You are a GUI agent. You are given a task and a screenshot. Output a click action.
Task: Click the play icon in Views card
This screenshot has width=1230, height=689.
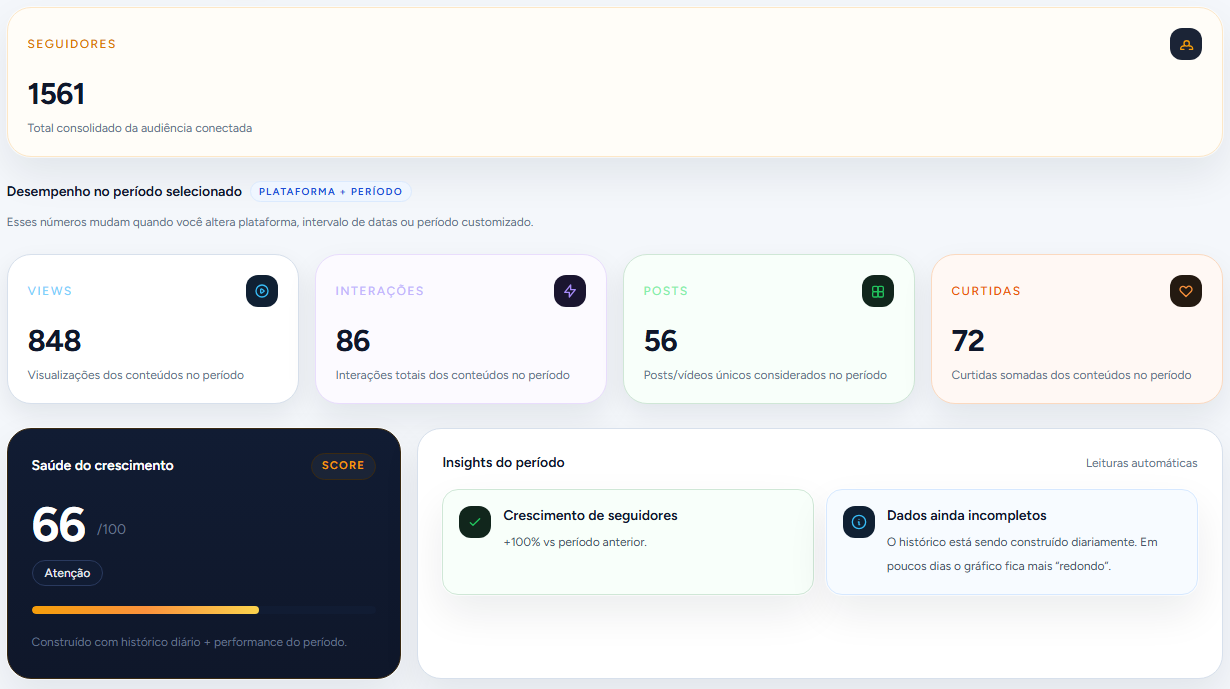[262, 291]
